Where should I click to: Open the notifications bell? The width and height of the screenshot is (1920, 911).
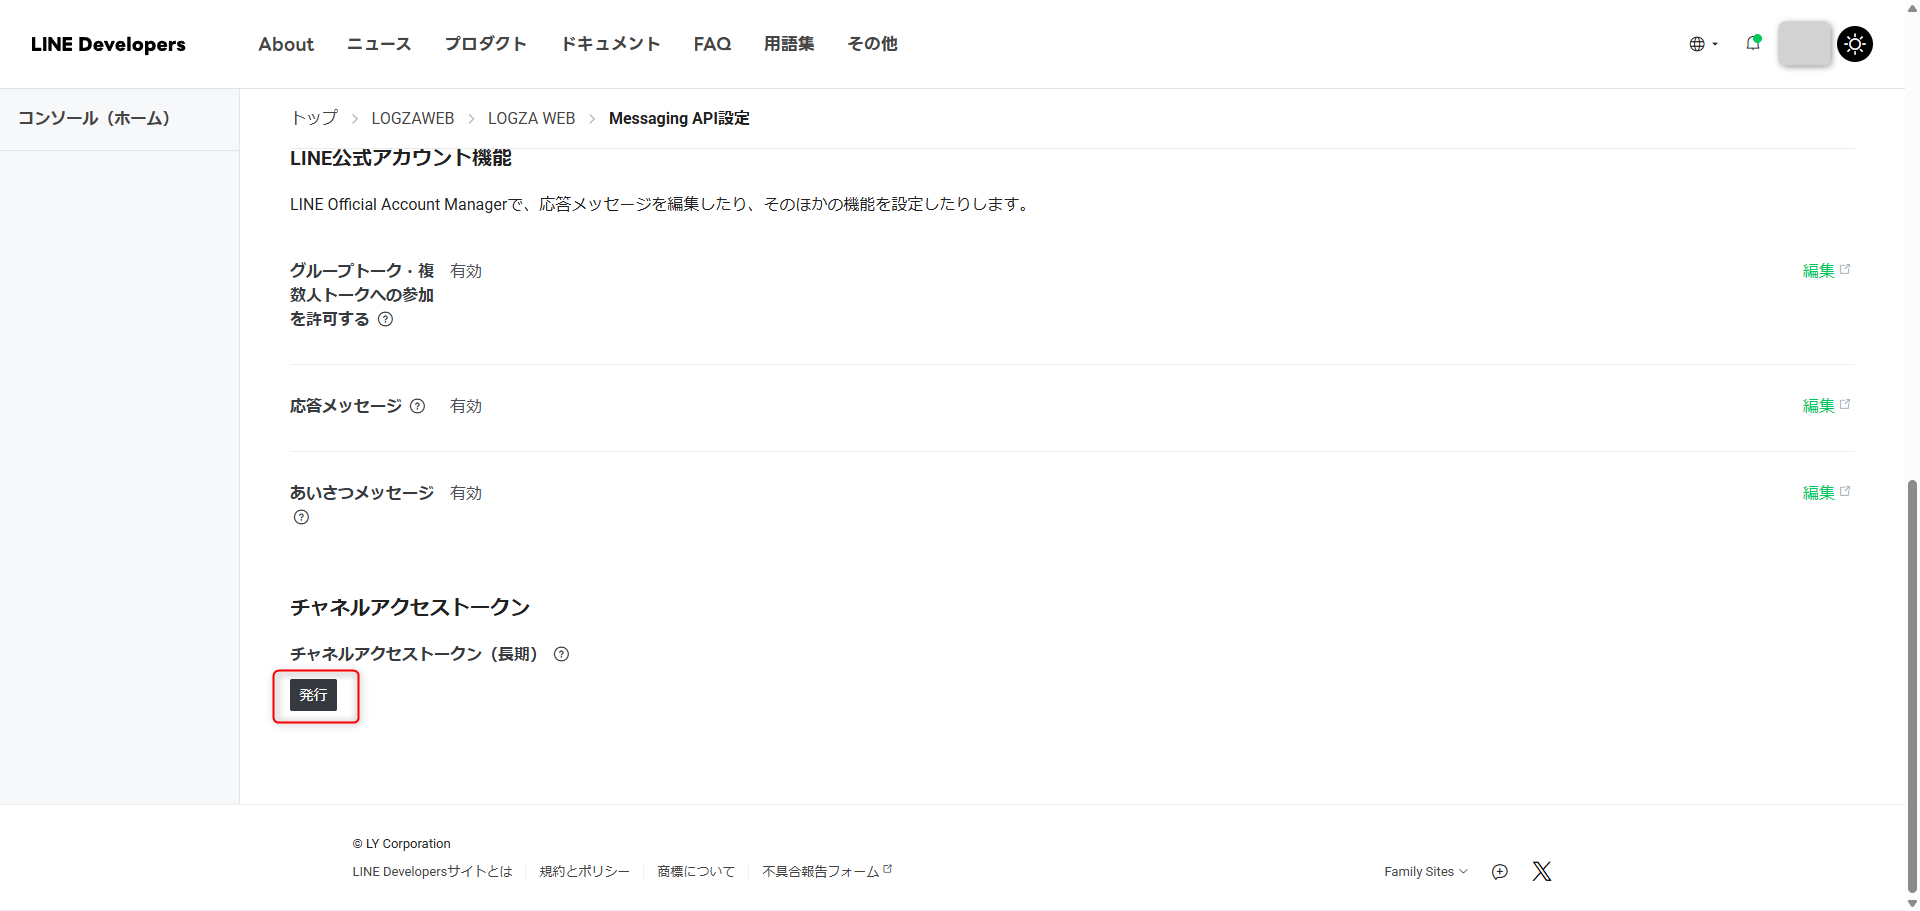(1753, 44)
